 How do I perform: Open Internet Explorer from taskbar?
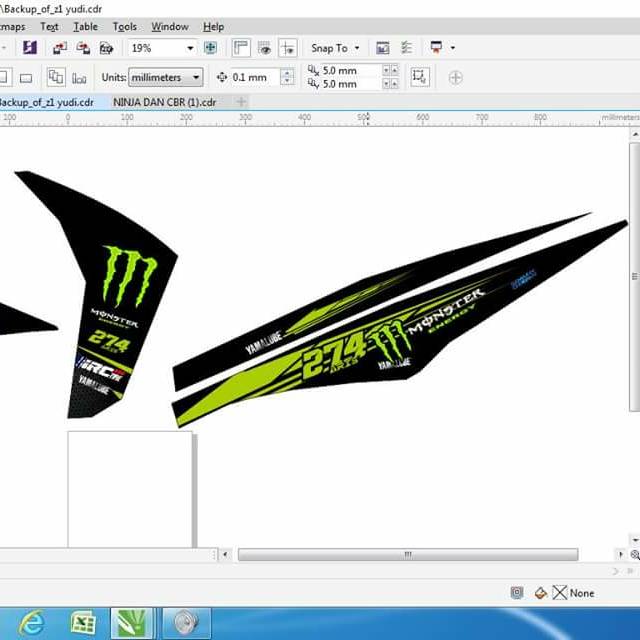pyautogui.click(x=32, y=623)
